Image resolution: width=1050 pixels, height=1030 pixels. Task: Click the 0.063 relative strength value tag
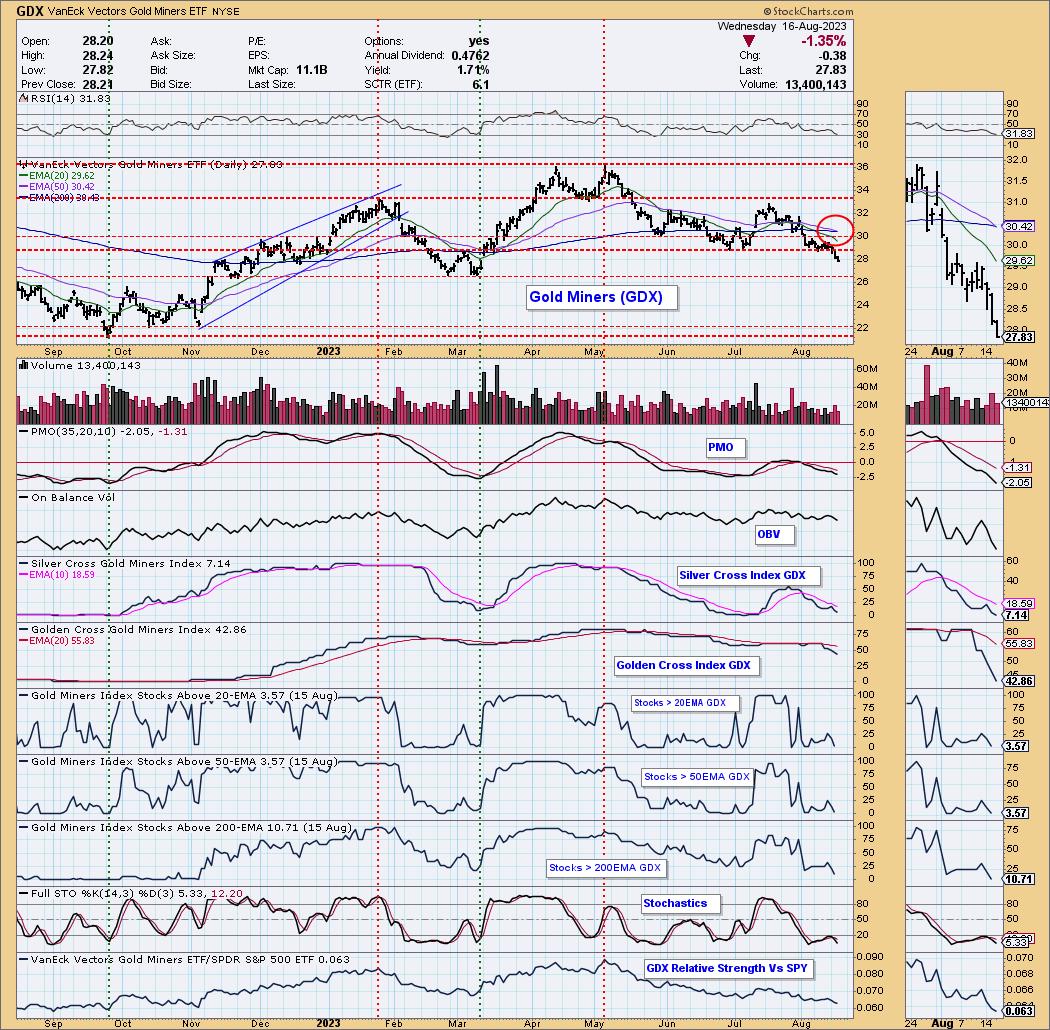click(x=1019, y=1011)
